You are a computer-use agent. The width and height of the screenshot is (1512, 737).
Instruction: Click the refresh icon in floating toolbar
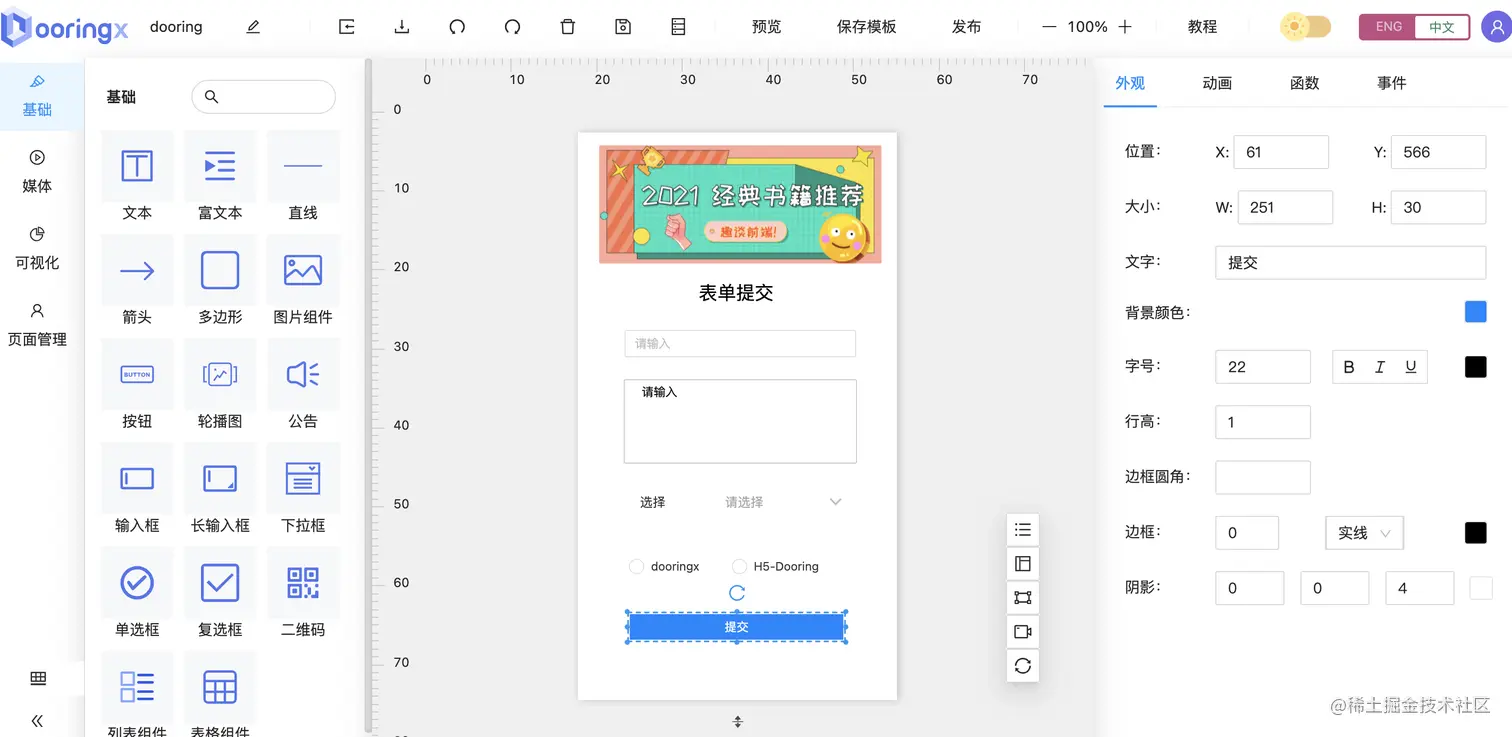(1022, 666)
